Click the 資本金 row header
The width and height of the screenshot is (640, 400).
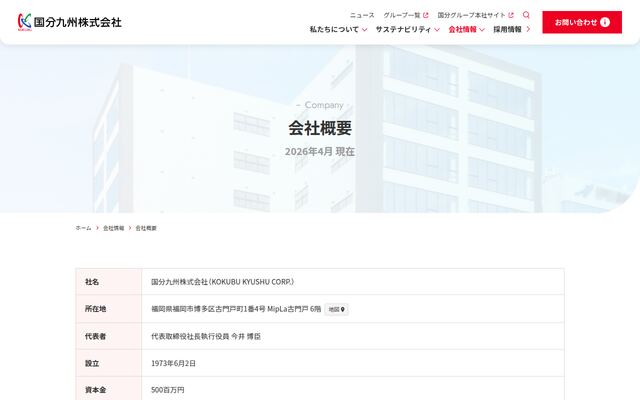coord(109,390)
